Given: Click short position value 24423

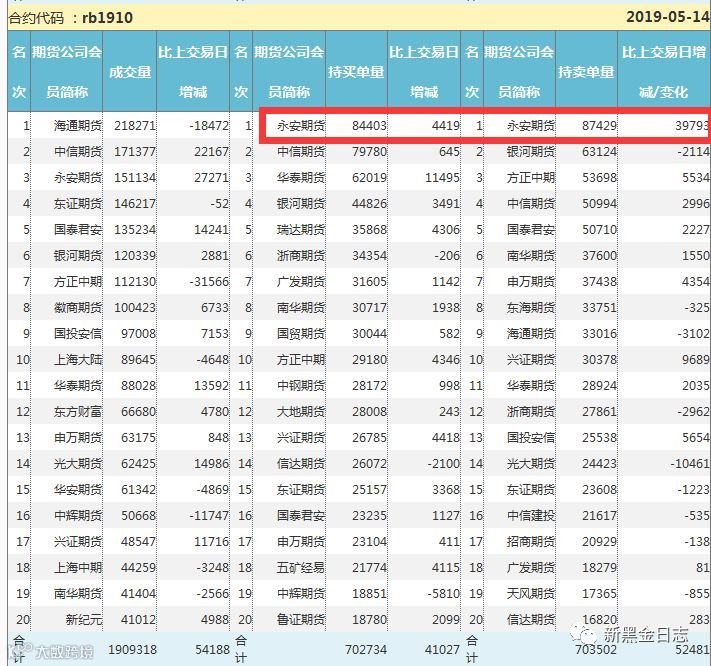Looking at the screenshot, I should [x=599, y=464].
